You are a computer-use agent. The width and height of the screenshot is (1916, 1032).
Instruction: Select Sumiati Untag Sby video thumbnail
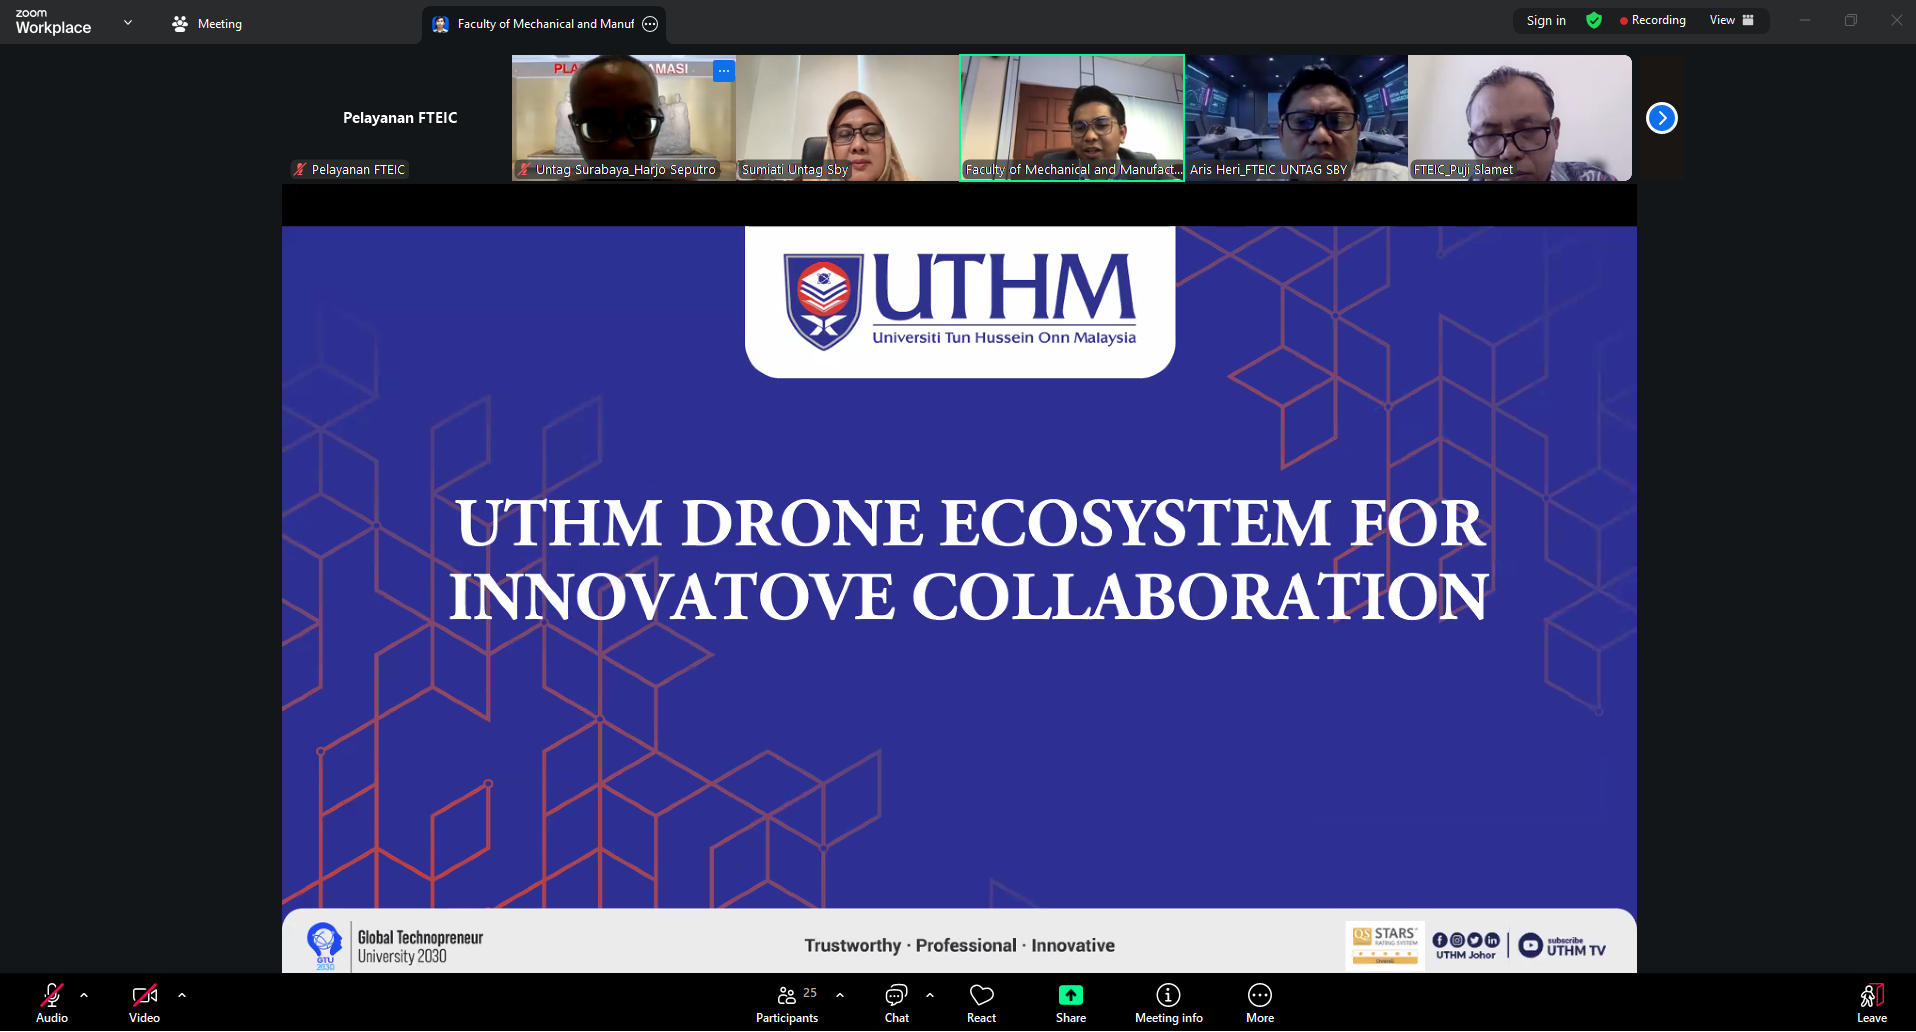847,118
